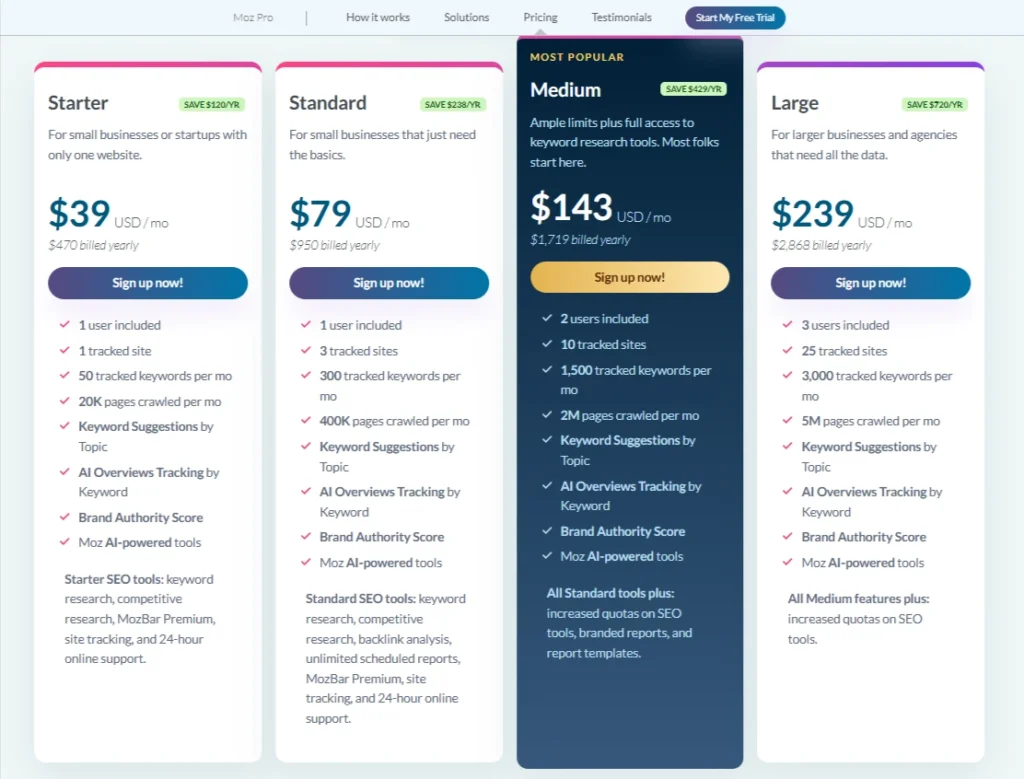
Task: Click checkmark beside Starter's 1 tracked site
Action: click(65, 350)
